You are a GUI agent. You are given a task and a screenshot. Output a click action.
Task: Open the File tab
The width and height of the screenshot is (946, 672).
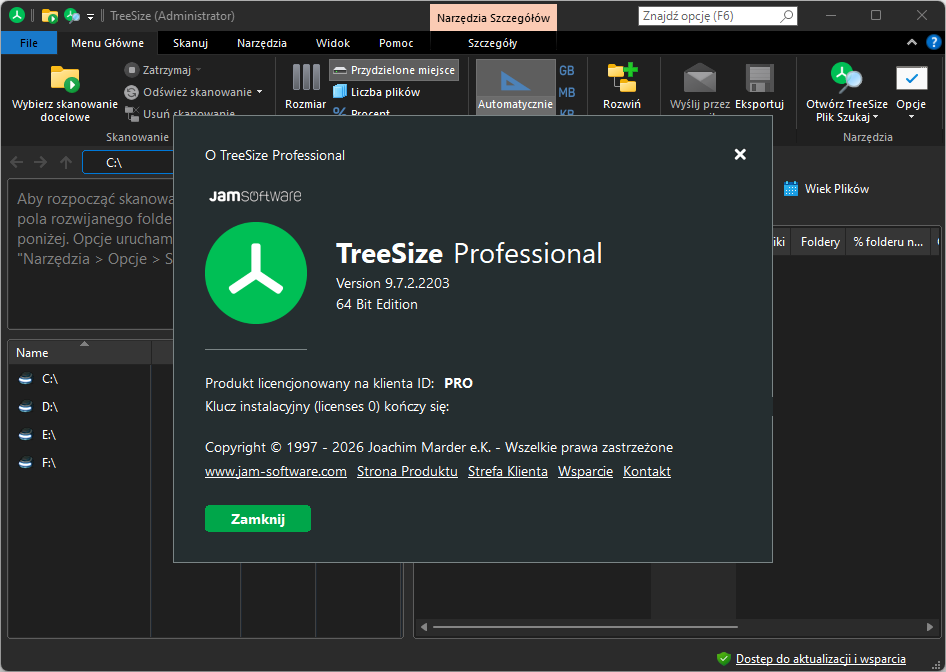point(29,43)
